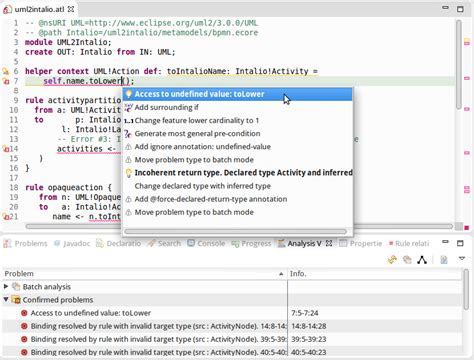The height and width of the screenshot is (360, 474).
Task: Open the Problems view tab
Action: (25, 243)
